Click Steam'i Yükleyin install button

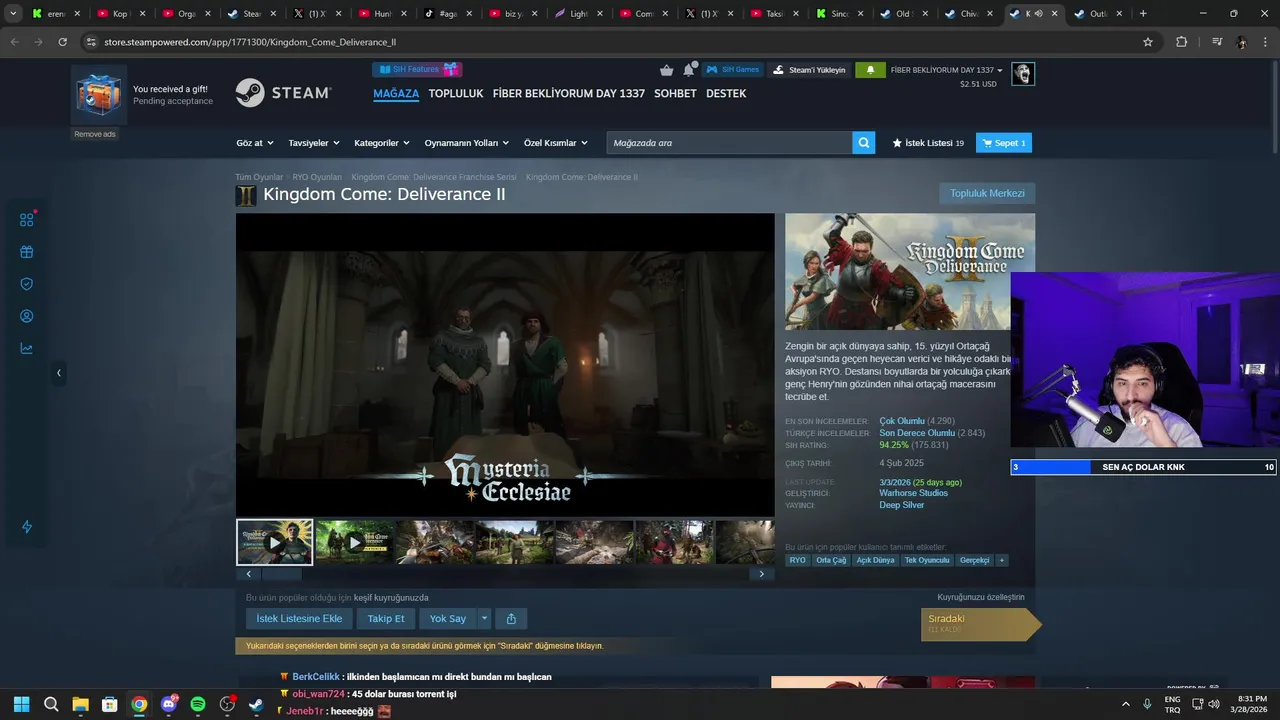coord(809,70)
